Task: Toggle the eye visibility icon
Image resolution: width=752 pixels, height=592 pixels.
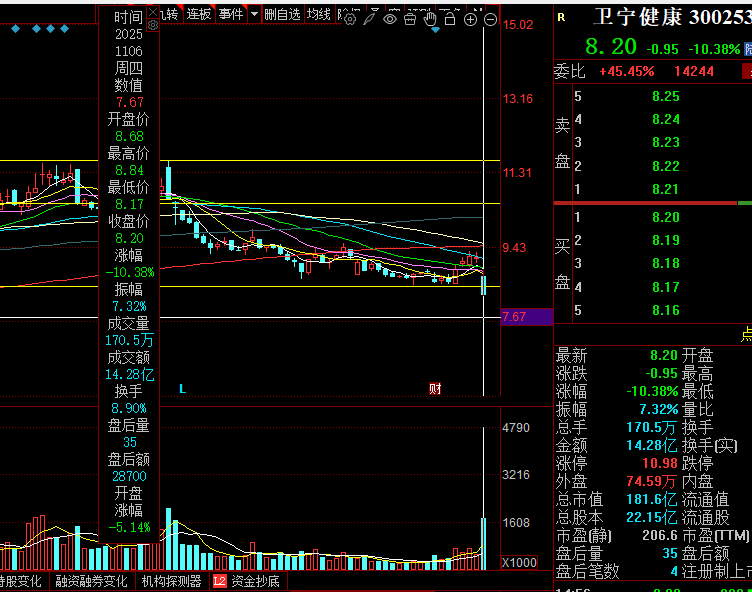Action: coord(390,19)
